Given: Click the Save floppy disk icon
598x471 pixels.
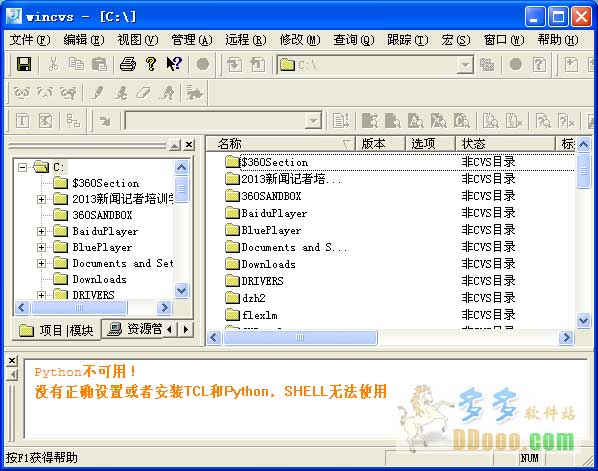Looking at the screenshot, I should [24, 64].
